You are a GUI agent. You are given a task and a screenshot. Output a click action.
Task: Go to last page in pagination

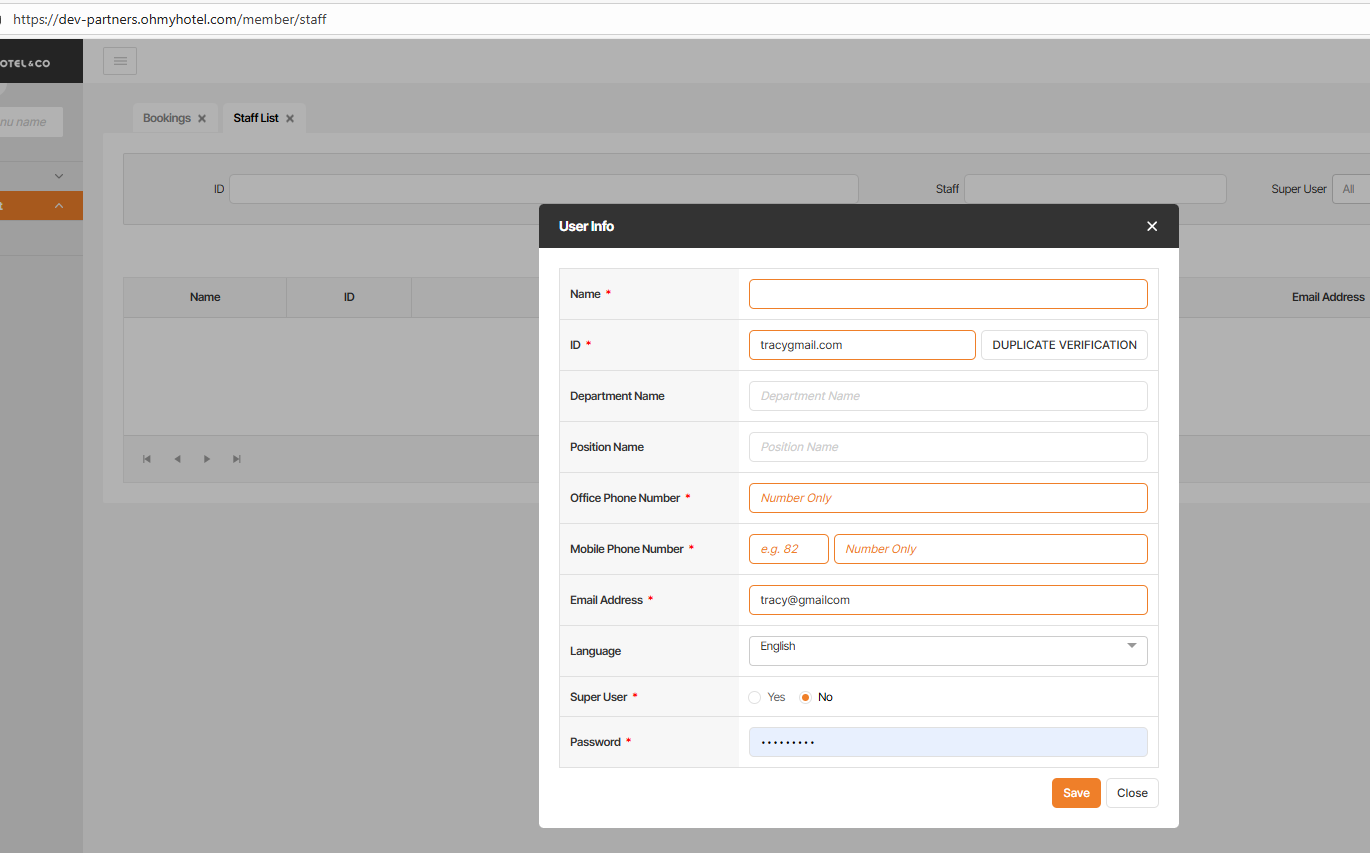point(237,459)
